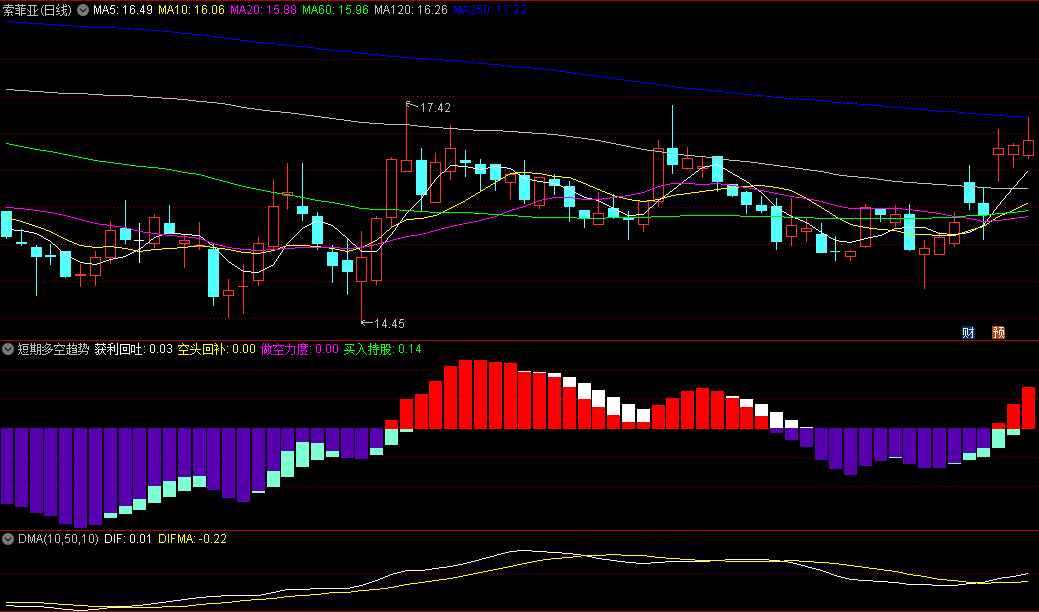The height and width of the screenshot is (612, 1039).
Task: Expand the 索菲亚 main chart dropdown arrow
Action: (x=83, y=10)
